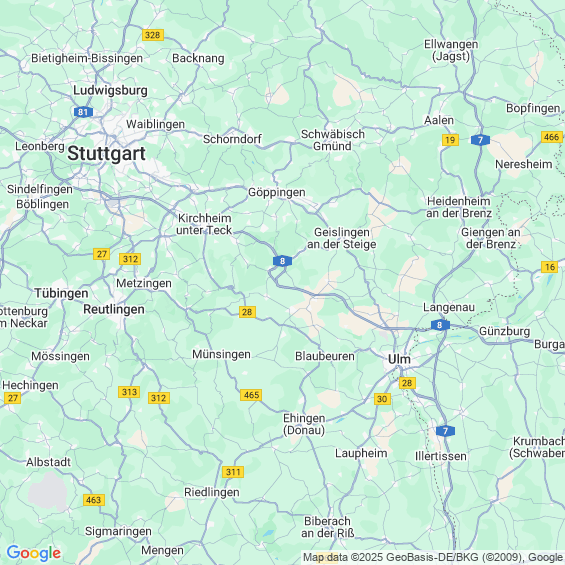This screenshot has width=565, height=565.
Task: Click the 313 road shield south of Reutlingen
Action: [x=129, y=392]
